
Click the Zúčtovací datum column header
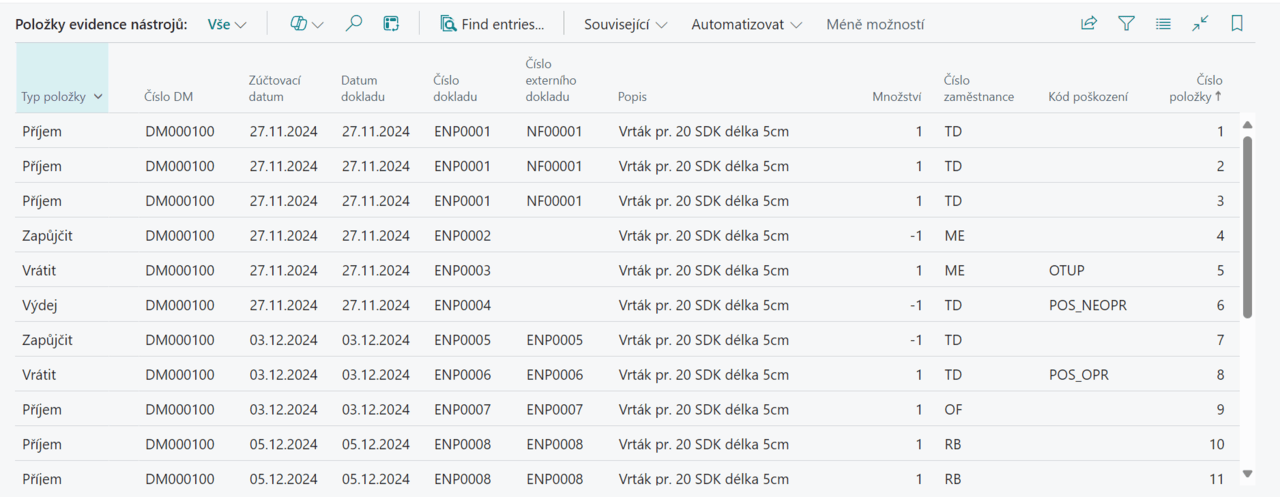click(275, 89)
